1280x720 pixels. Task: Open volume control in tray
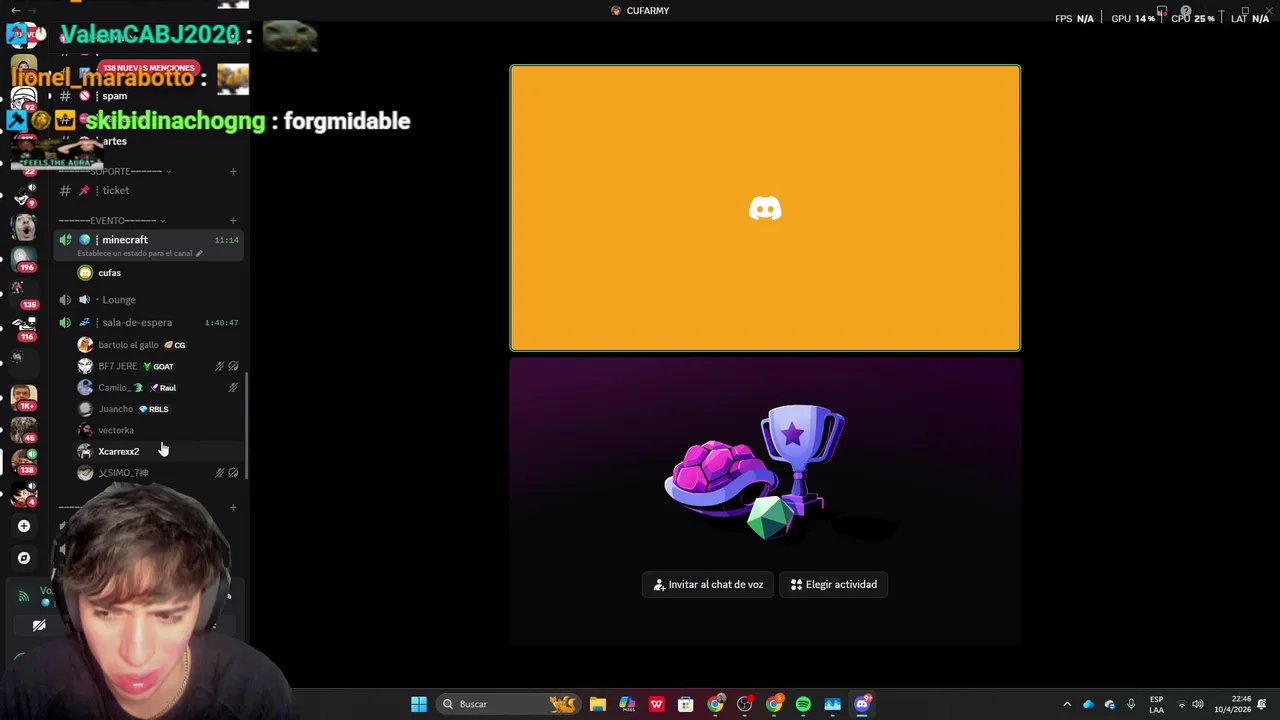point(1198,704)
